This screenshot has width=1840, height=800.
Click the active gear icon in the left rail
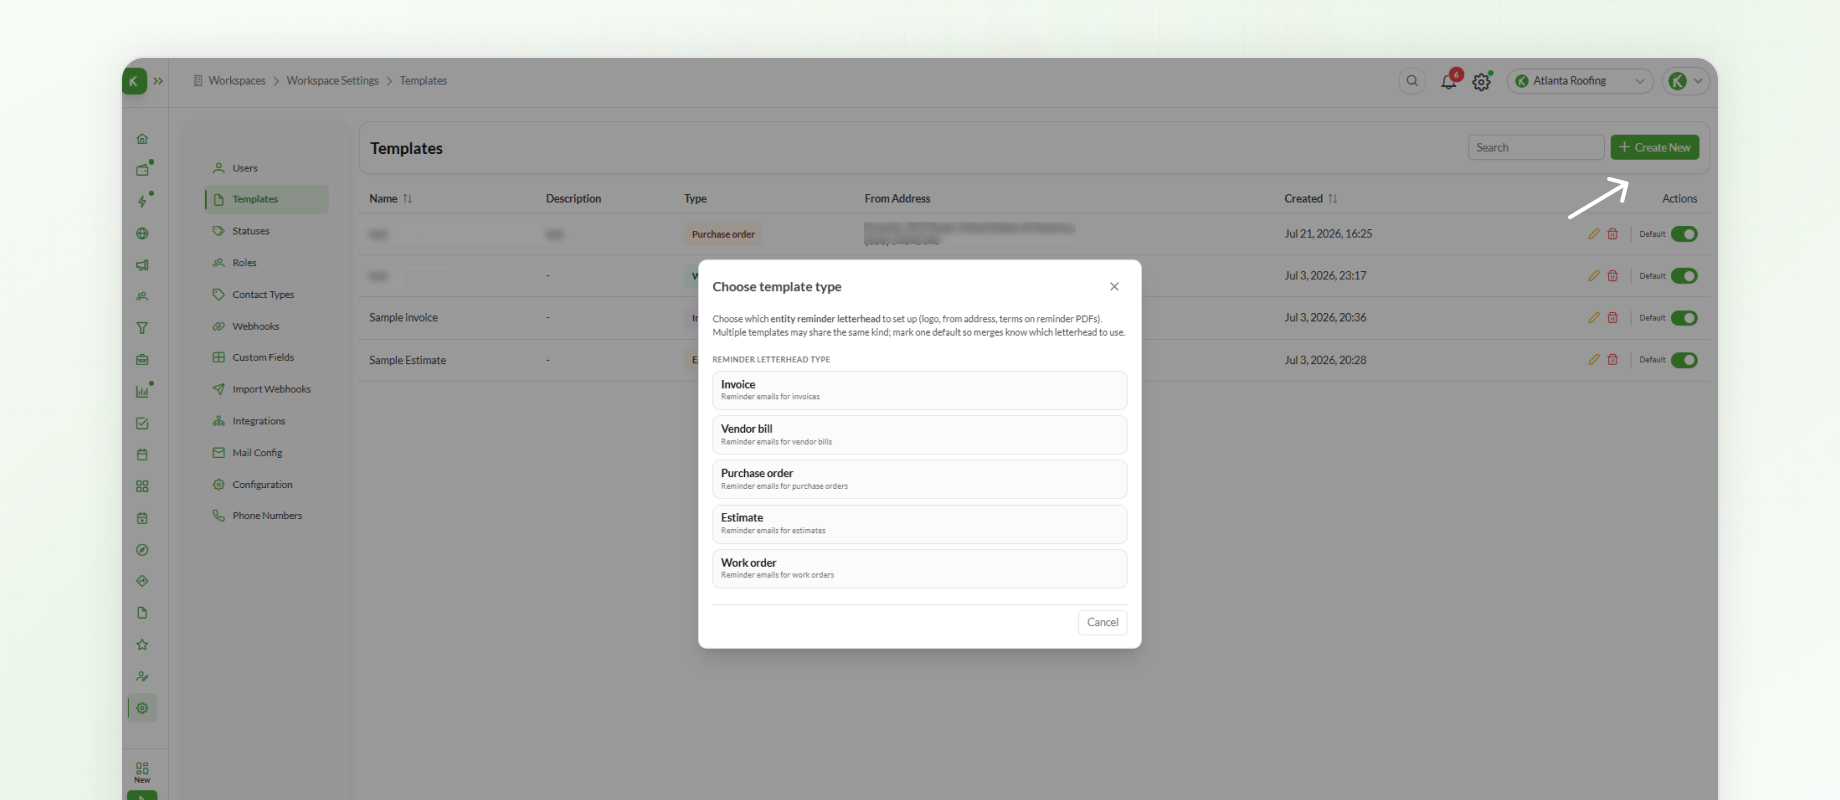[142, 708]
